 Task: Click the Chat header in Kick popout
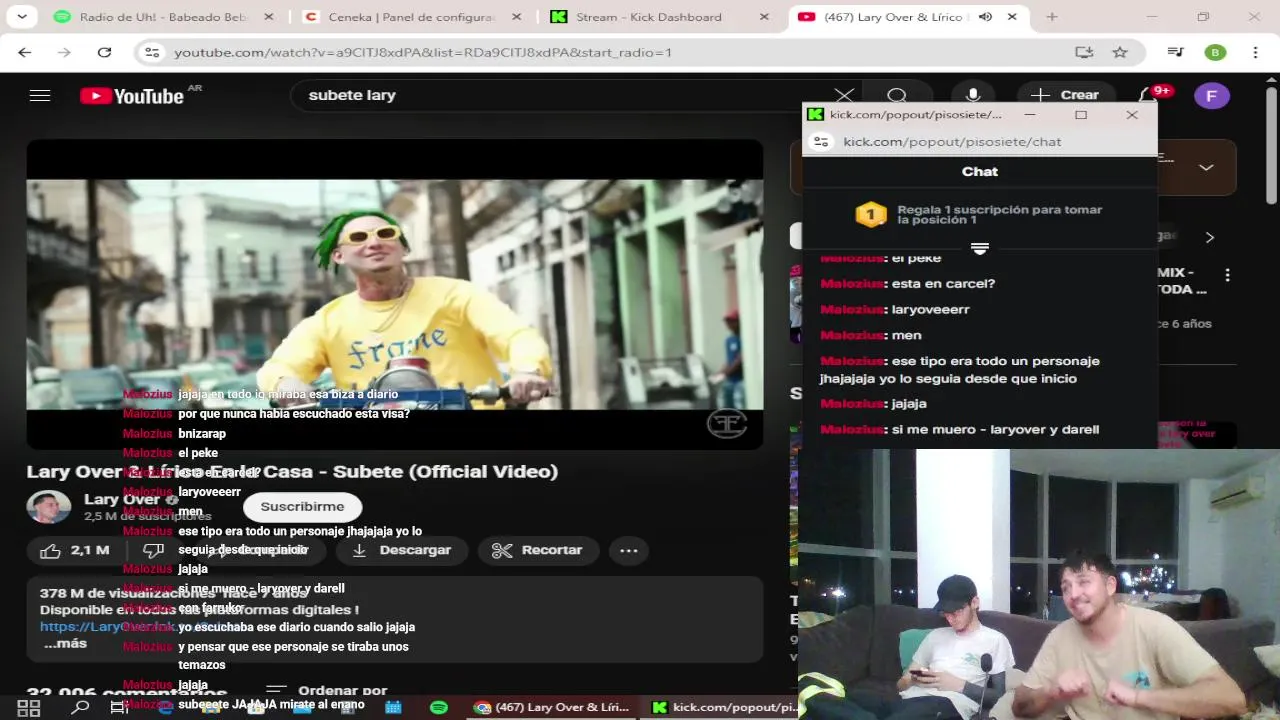point(980,172)
